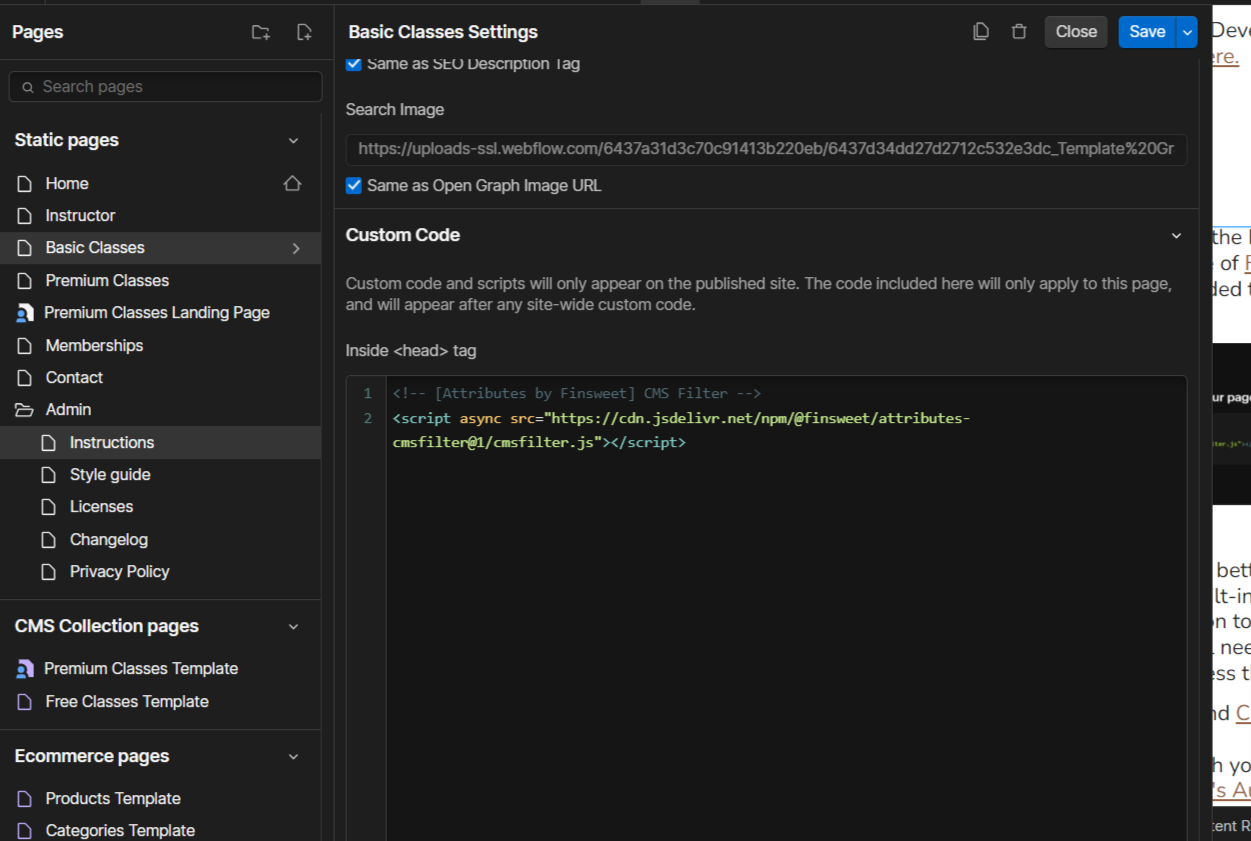This screenshot has width=1251, height=841.
Task: Click the trash delete page icon
Action: [x=1019, y=32]
